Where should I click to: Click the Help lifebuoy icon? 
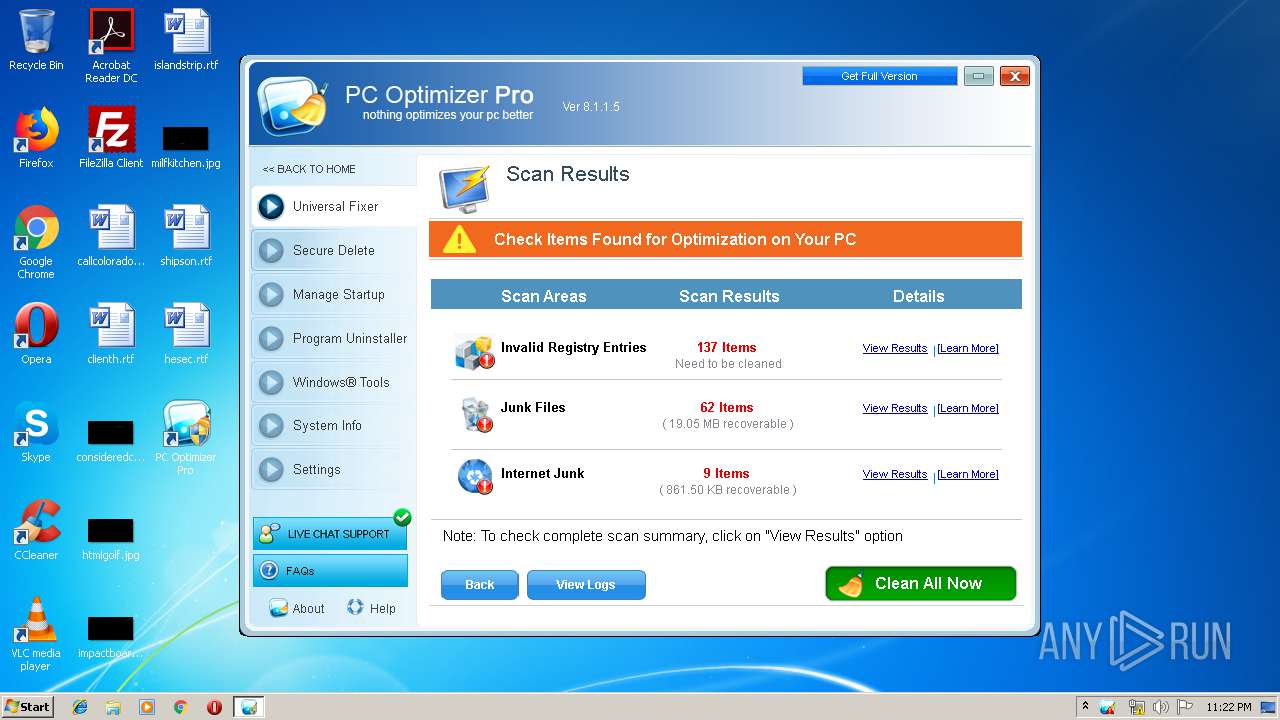pos(355,607)
